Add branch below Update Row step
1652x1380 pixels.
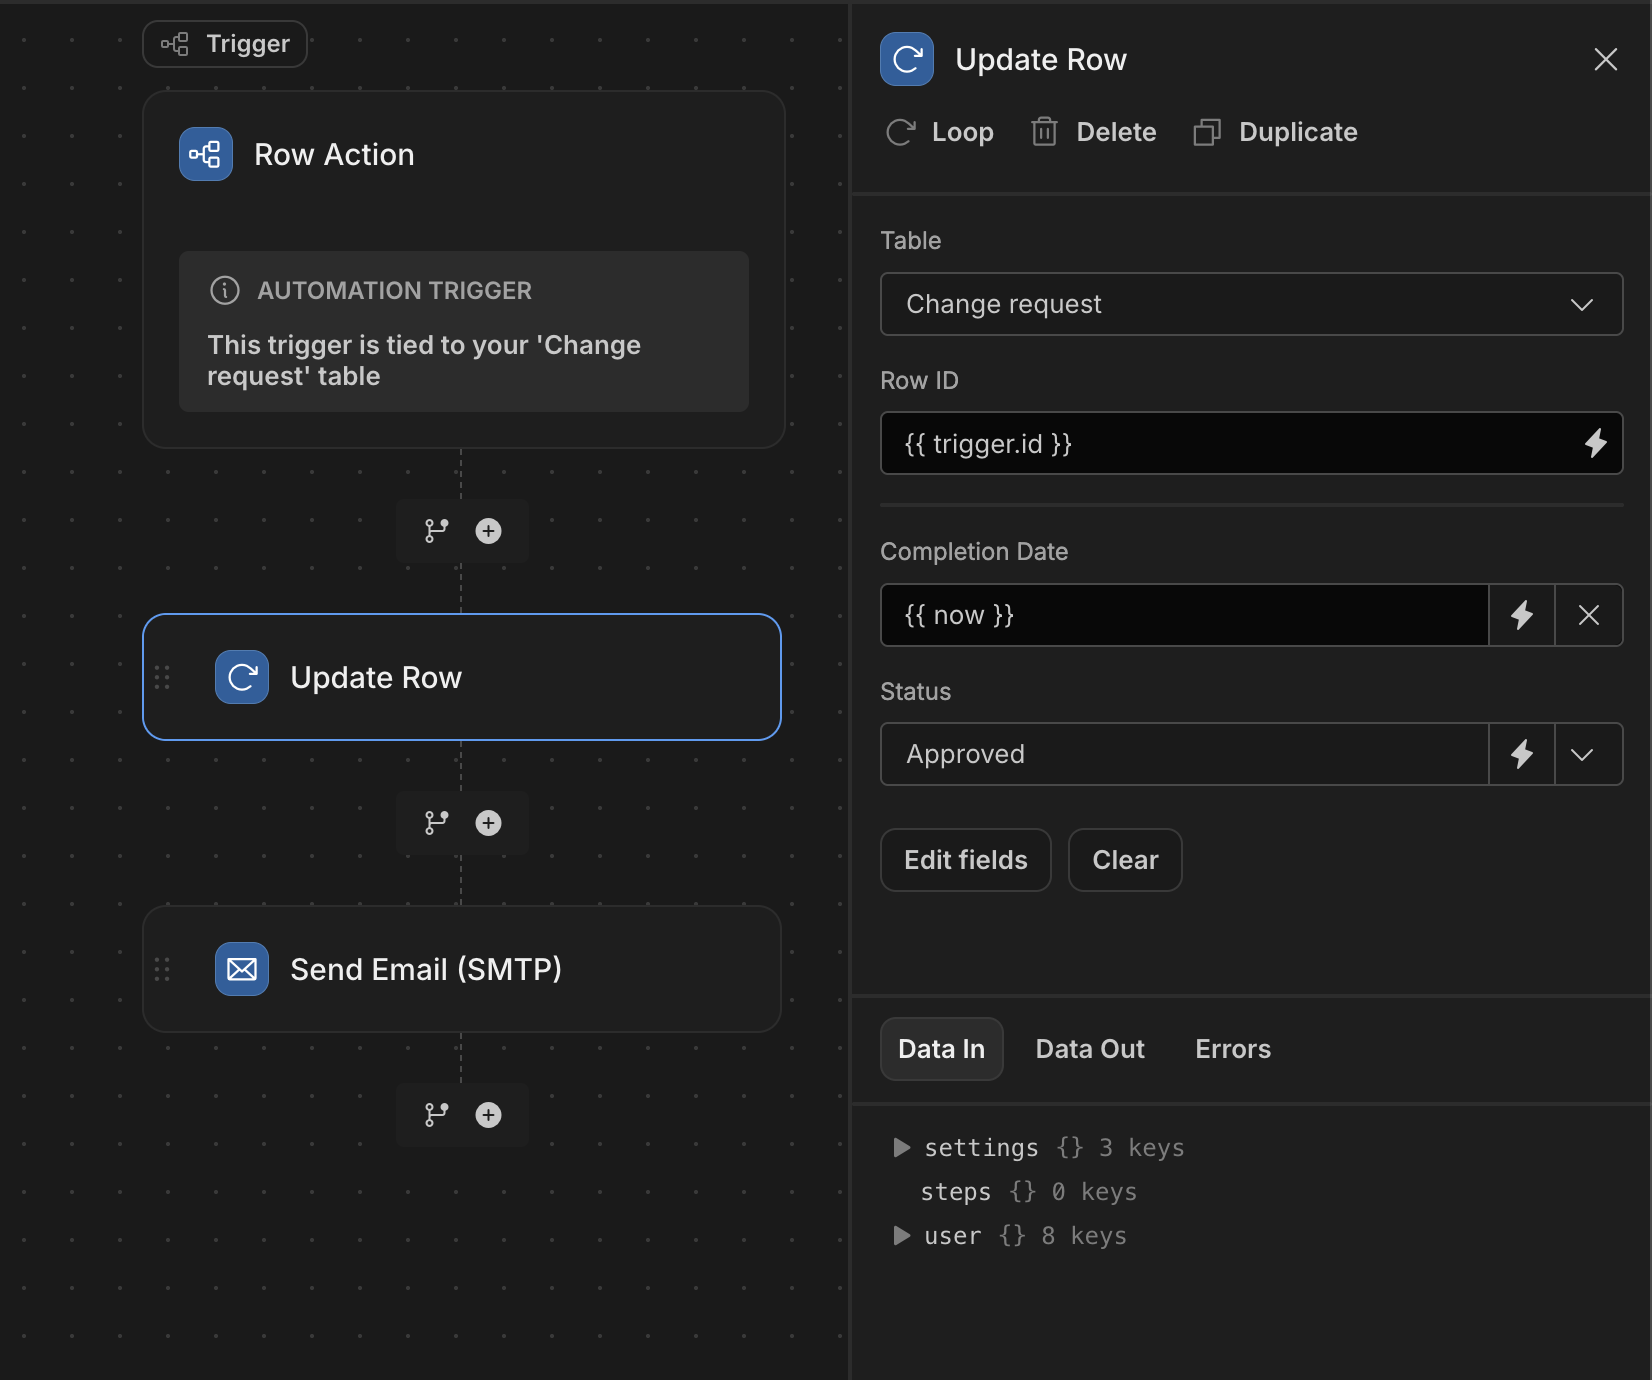coord(437,823)
